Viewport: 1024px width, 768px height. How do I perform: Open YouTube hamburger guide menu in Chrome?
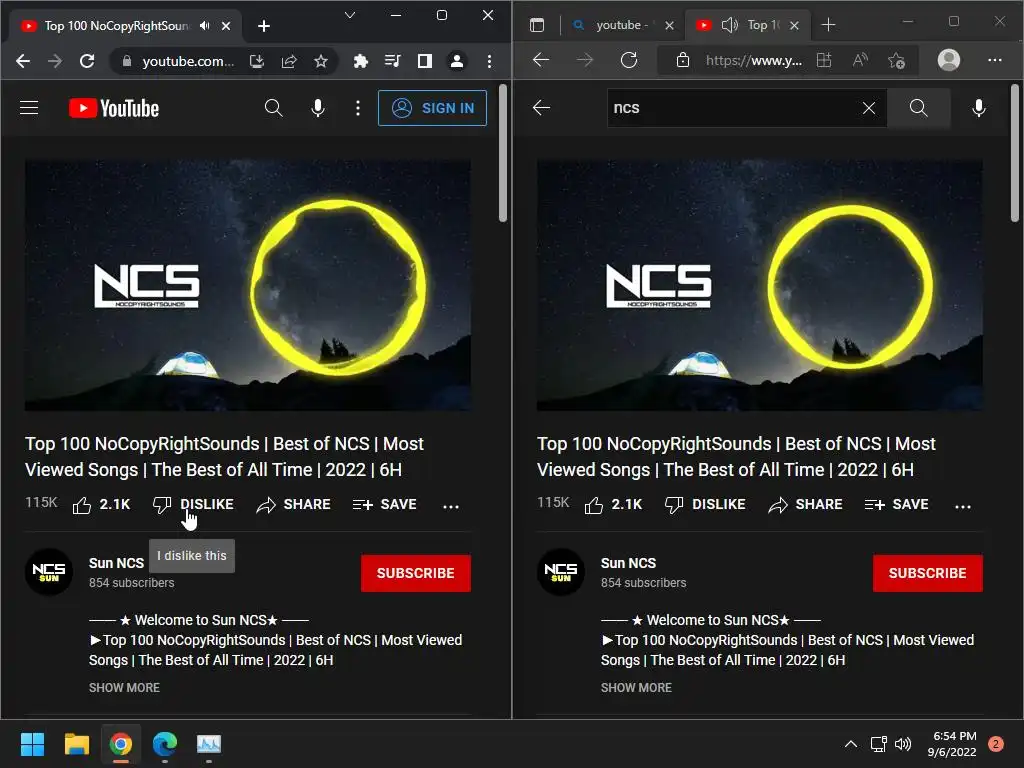coord(29,108)
